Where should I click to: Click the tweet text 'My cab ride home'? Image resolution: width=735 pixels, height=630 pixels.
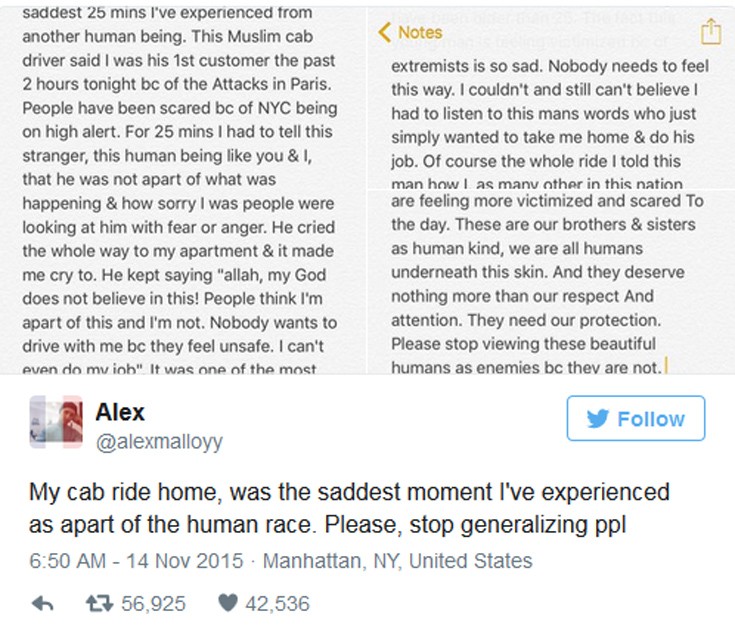pyautogui.click(x=346, y=508)
